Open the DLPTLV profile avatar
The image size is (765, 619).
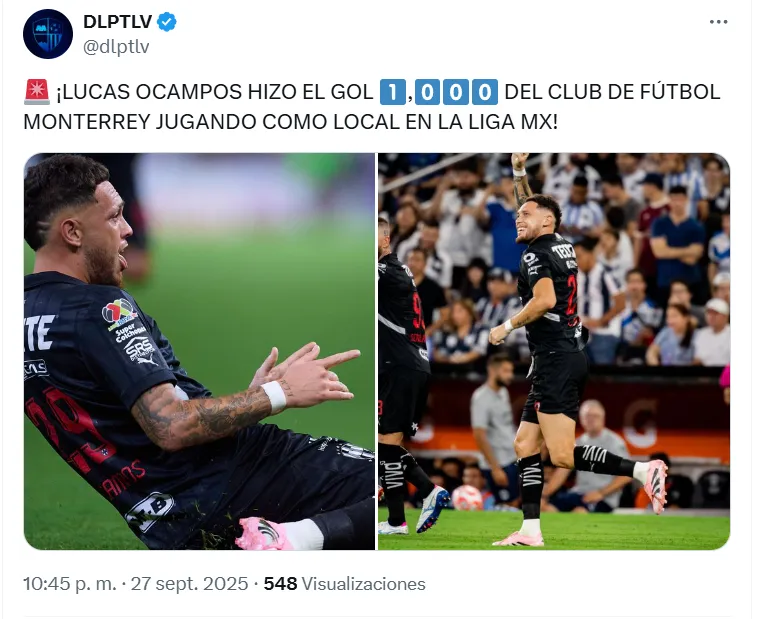coord(48,34)
